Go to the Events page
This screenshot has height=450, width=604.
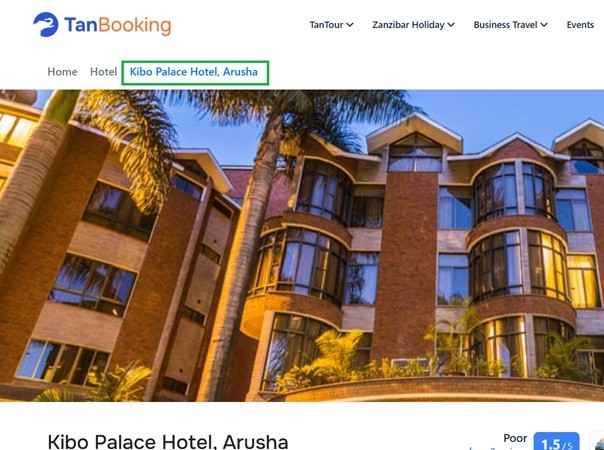pyautogui.click(x=580, y=25)
